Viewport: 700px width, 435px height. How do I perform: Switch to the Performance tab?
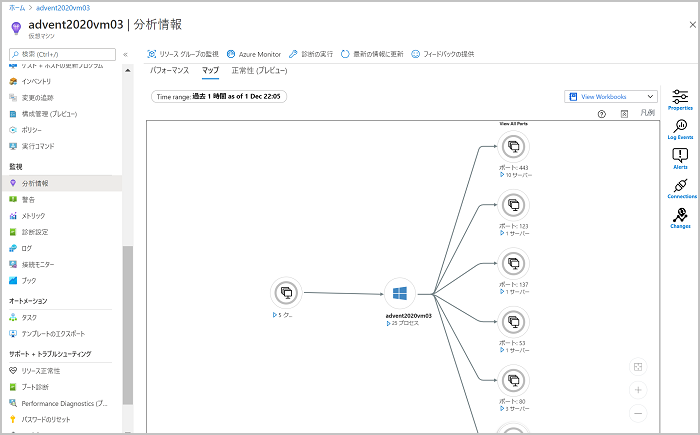click(x=169, y=71)
